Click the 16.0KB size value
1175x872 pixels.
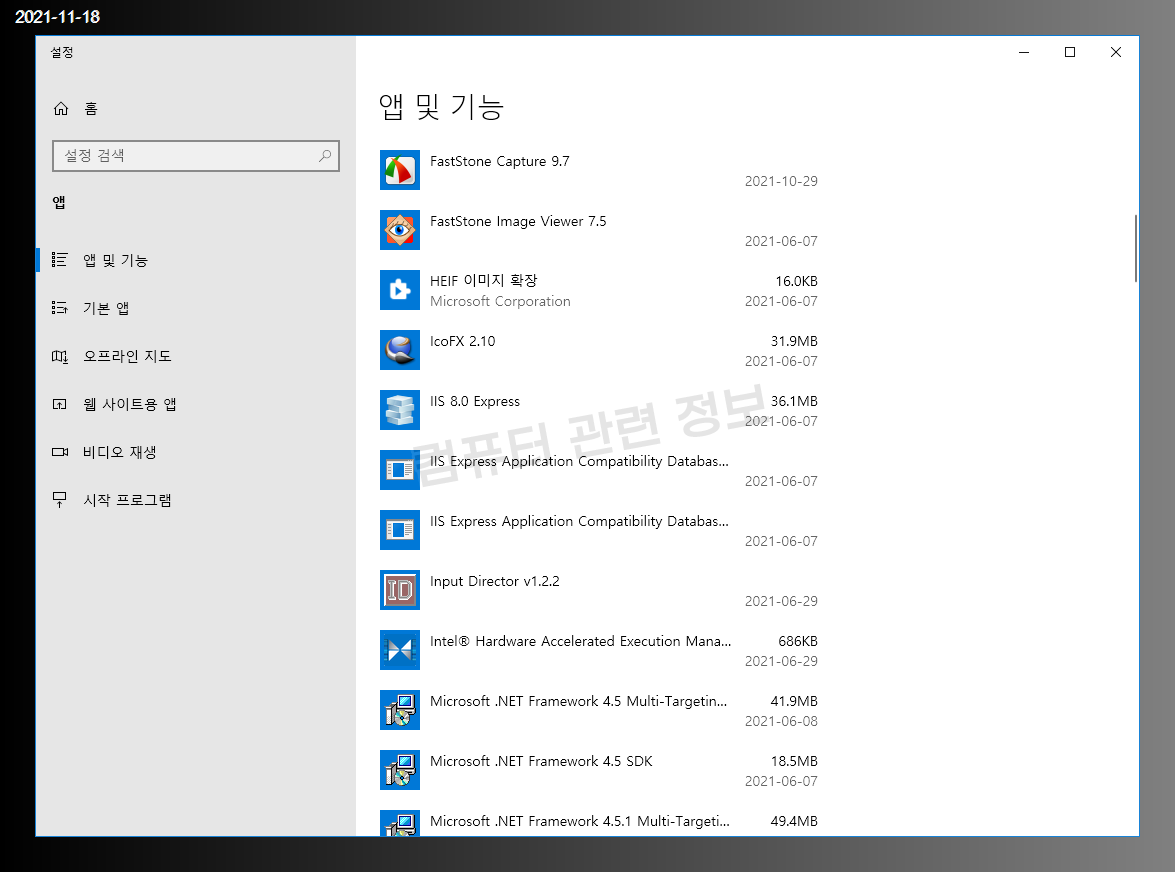[797, 281]
